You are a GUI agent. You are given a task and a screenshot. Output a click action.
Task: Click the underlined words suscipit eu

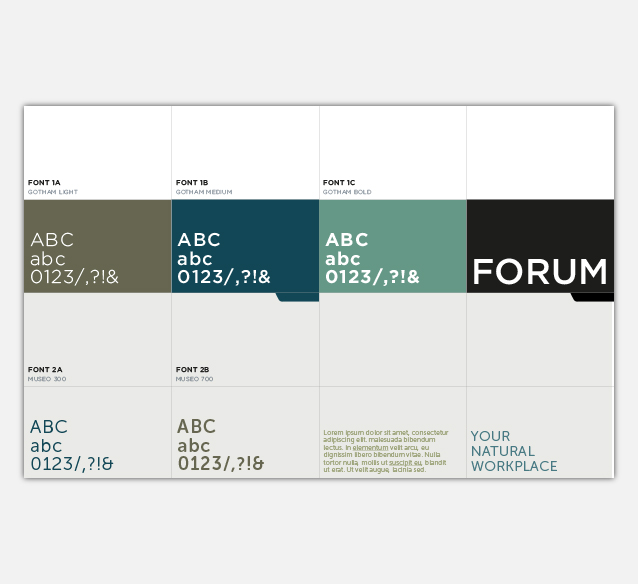pyautogui.click(x=405, y=462)
